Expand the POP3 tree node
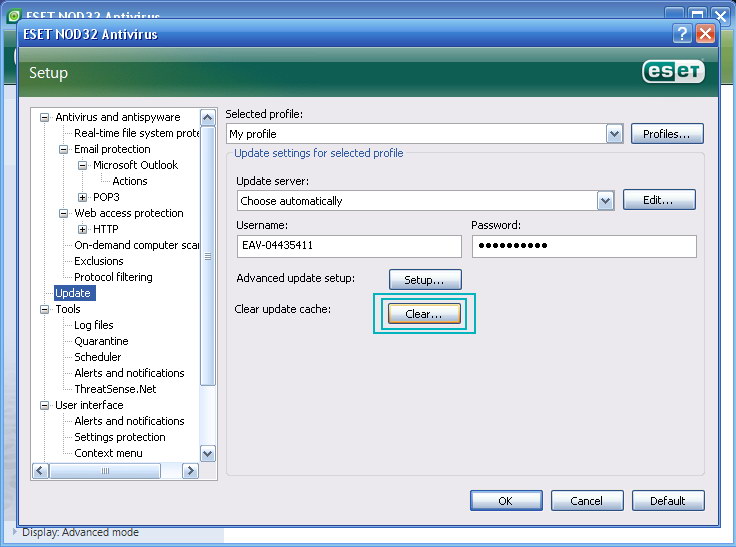The height and width of the screenshot is (547, 736). click(x=83, y=197)
